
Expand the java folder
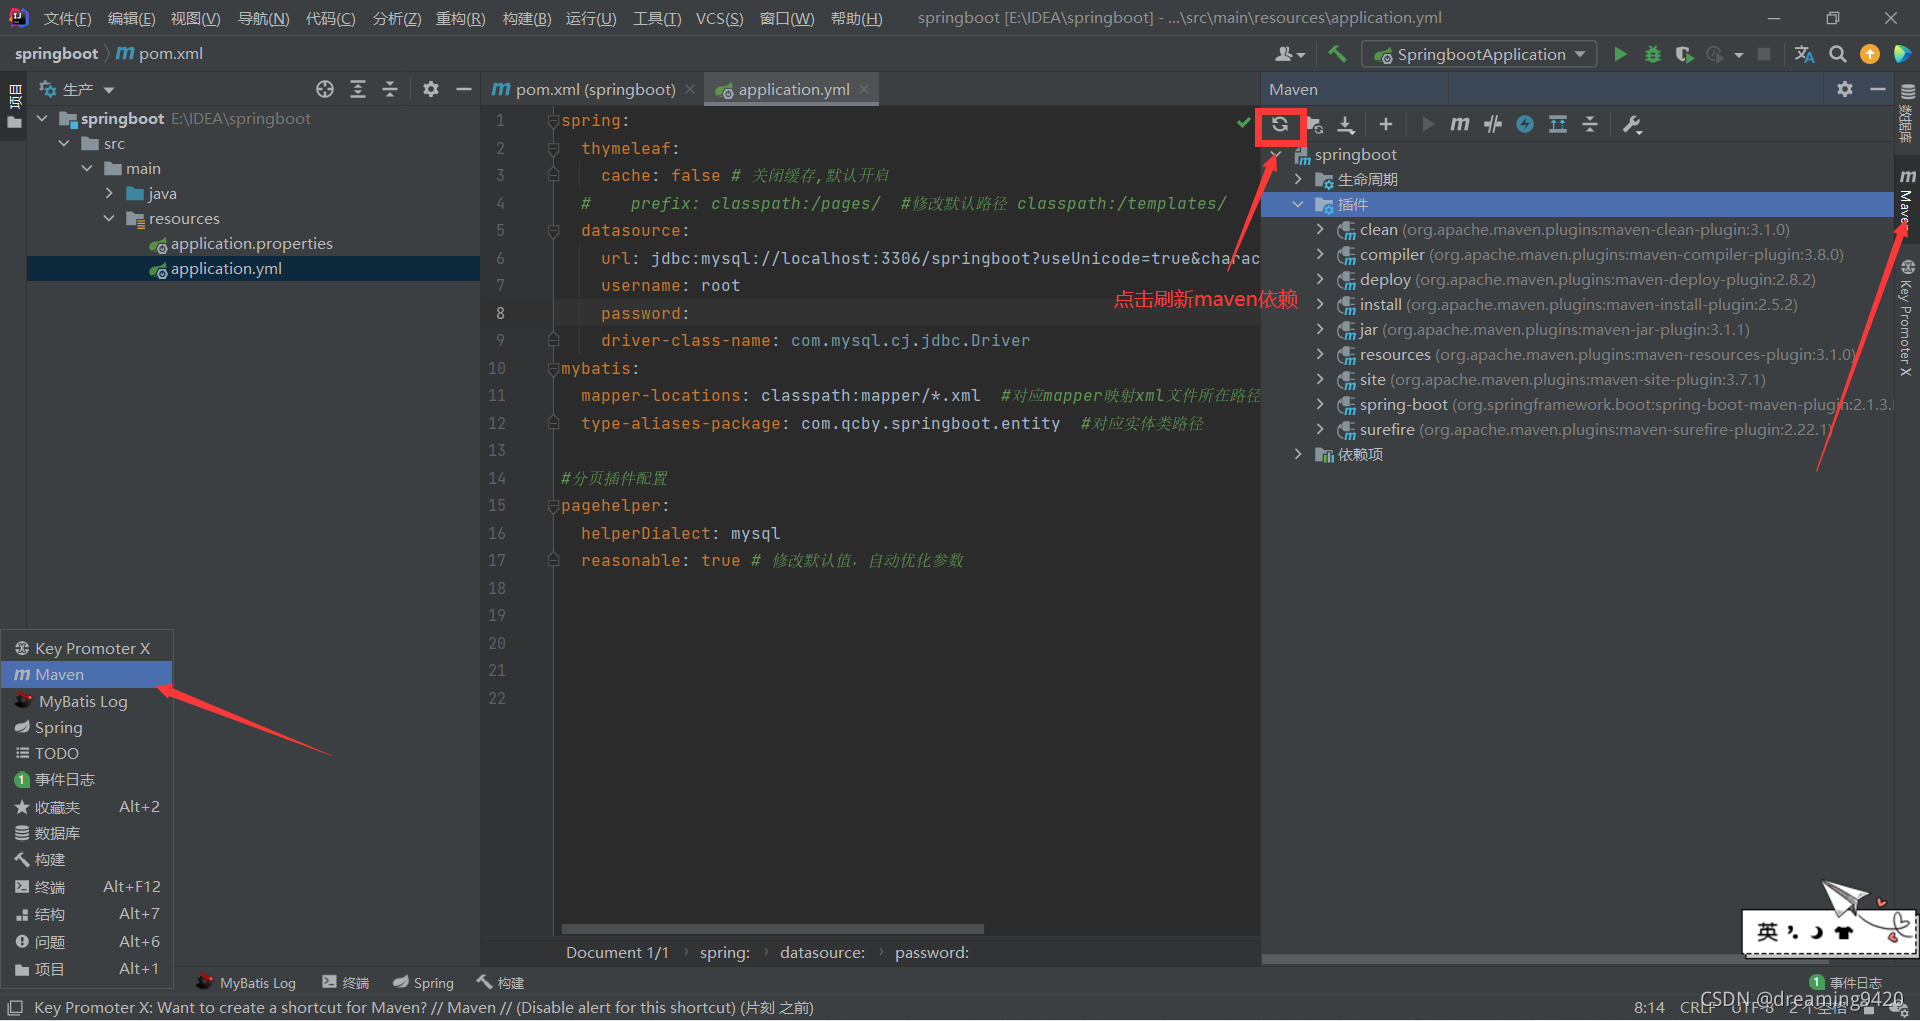[x=109, y=194]
